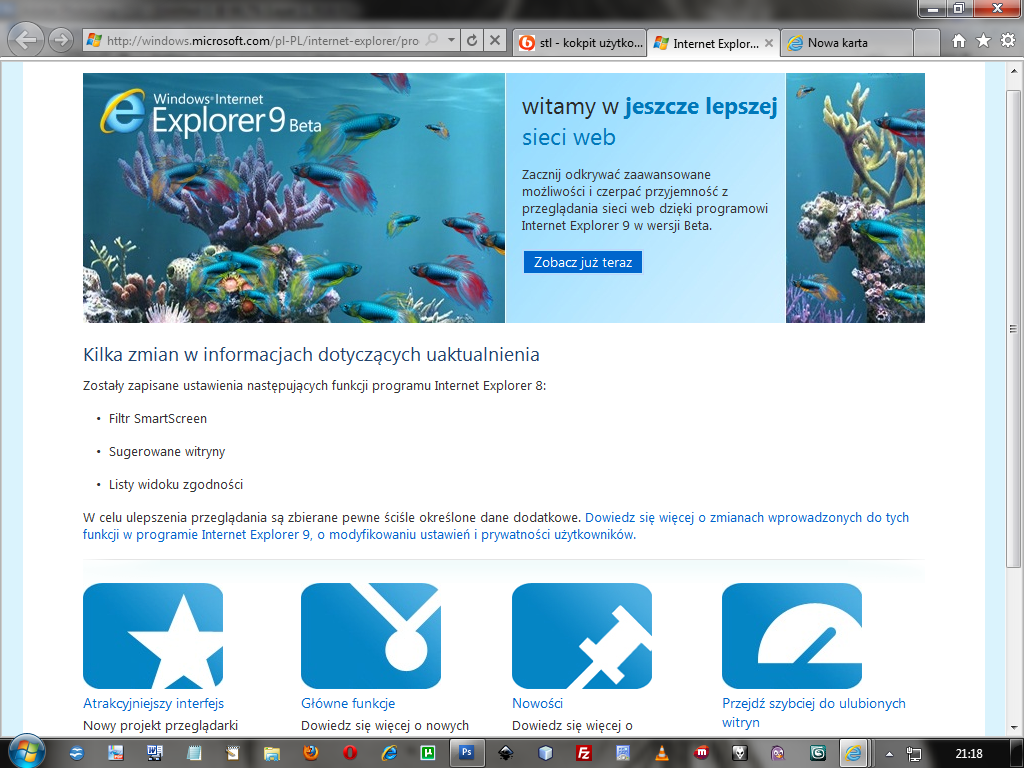Open Favorites with the star icon
This screenshot has height=768, width=1024.
pyautogui.click(x=983, y=41)
